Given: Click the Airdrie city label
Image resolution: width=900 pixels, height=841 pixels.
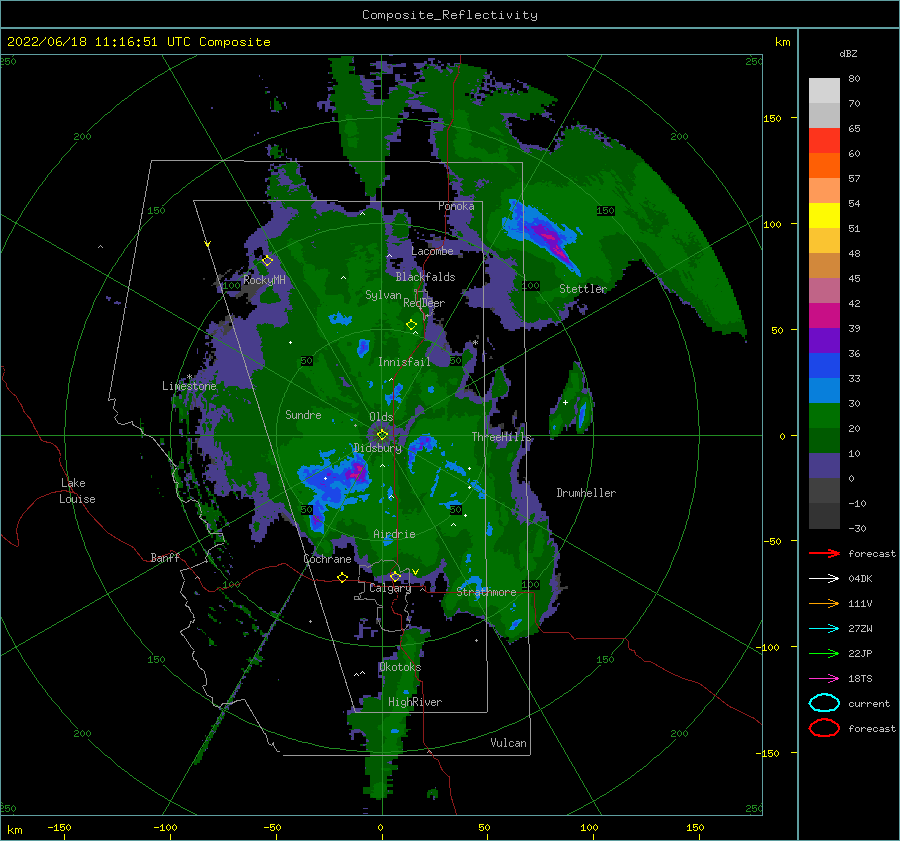Looking at the screenshot, I should coord(394,534).
